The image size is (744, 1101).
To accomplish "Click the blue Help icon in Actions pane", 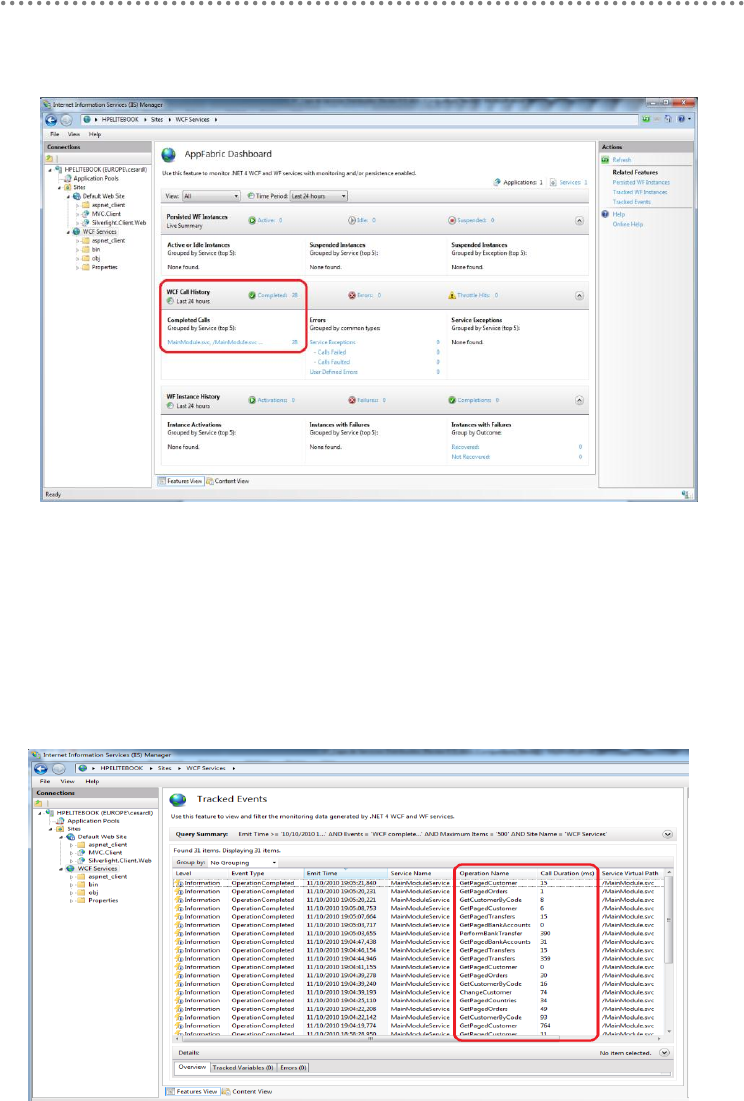I will (606, 214).
